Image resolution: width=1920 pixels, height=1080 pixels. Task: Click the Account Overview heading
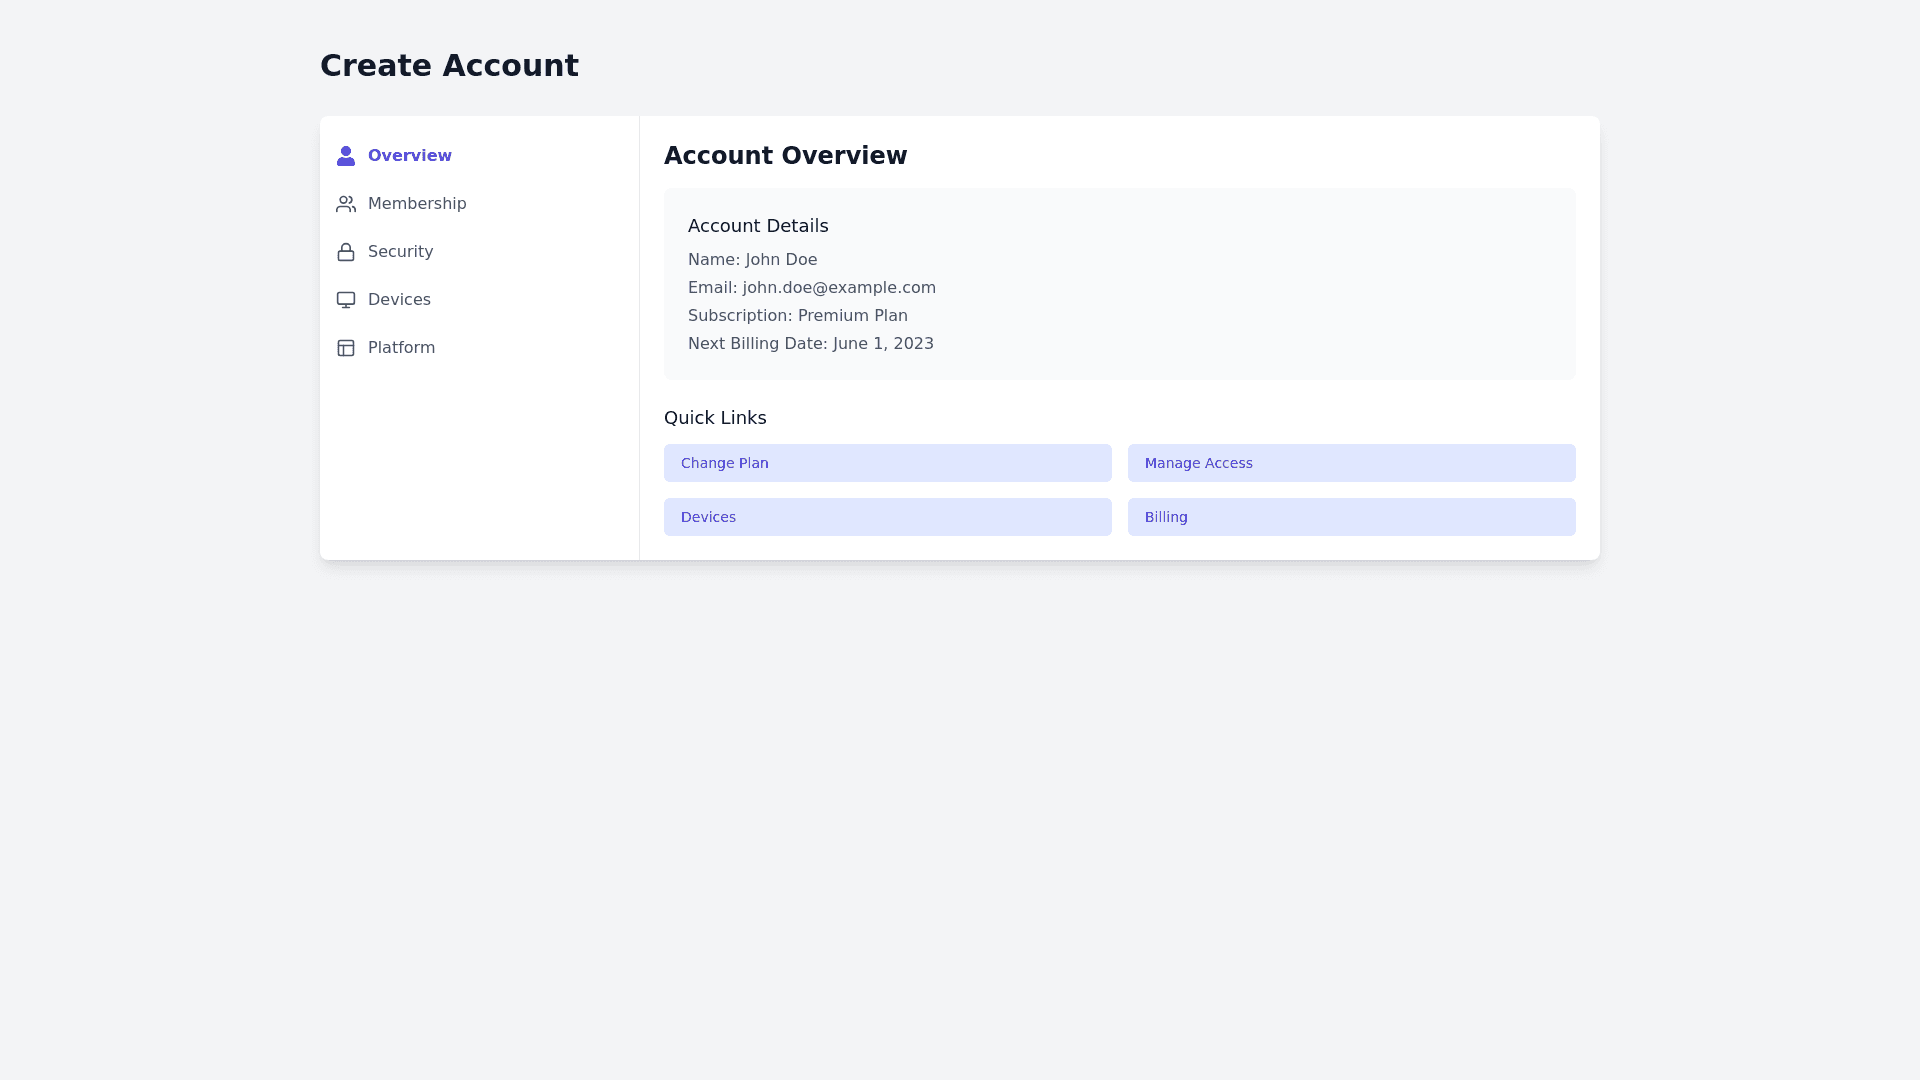point(785,156)
